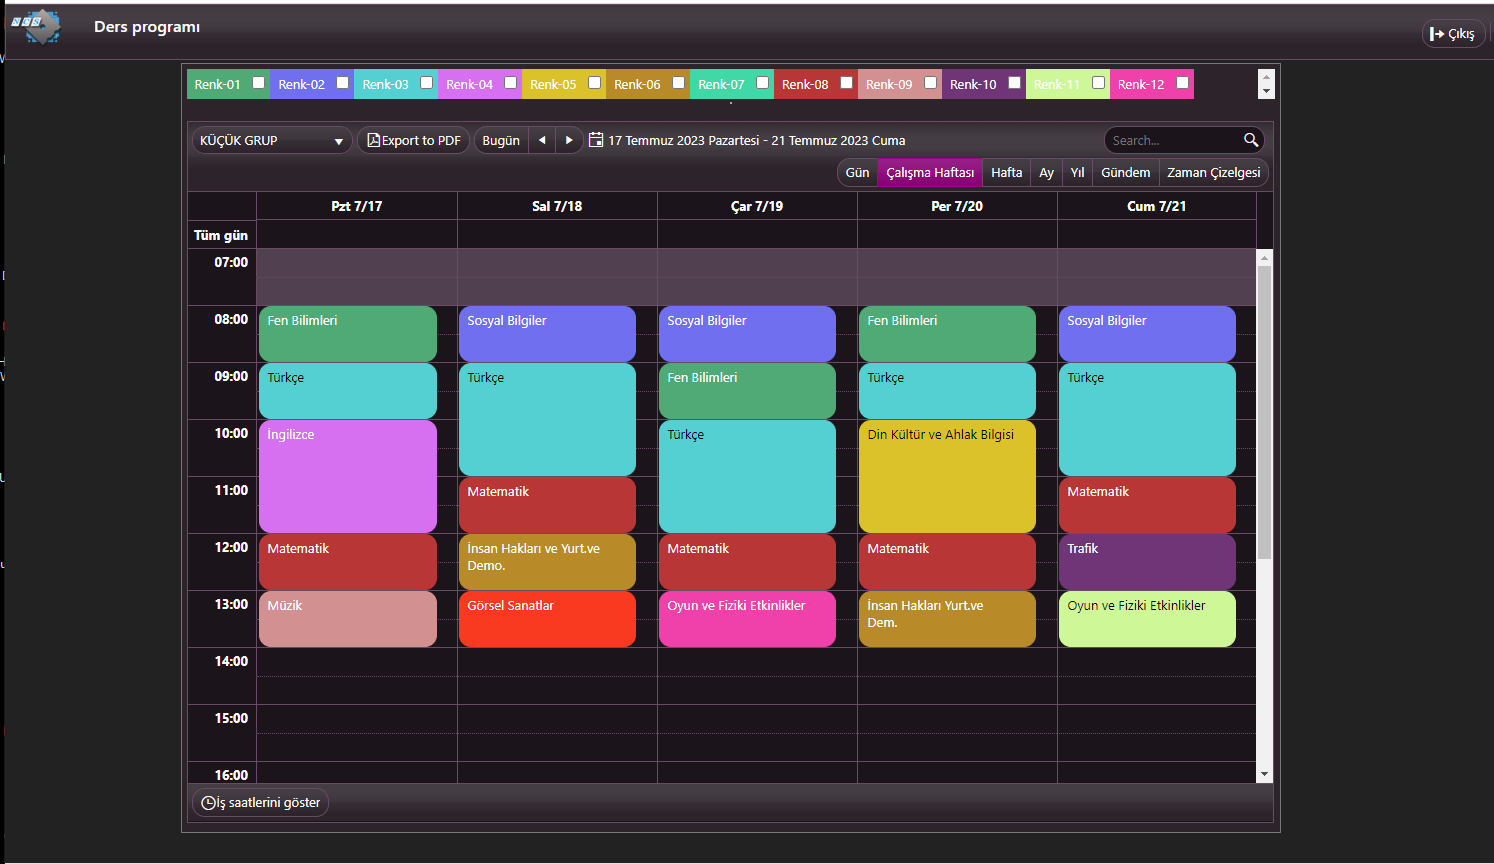Open Monday Müzik lesson block

tap(348, 619)
